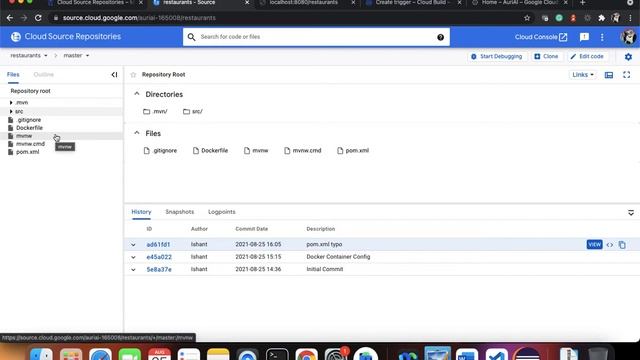Click browser back arrow
Screen dimensions: 640x360
click(9, 18)
